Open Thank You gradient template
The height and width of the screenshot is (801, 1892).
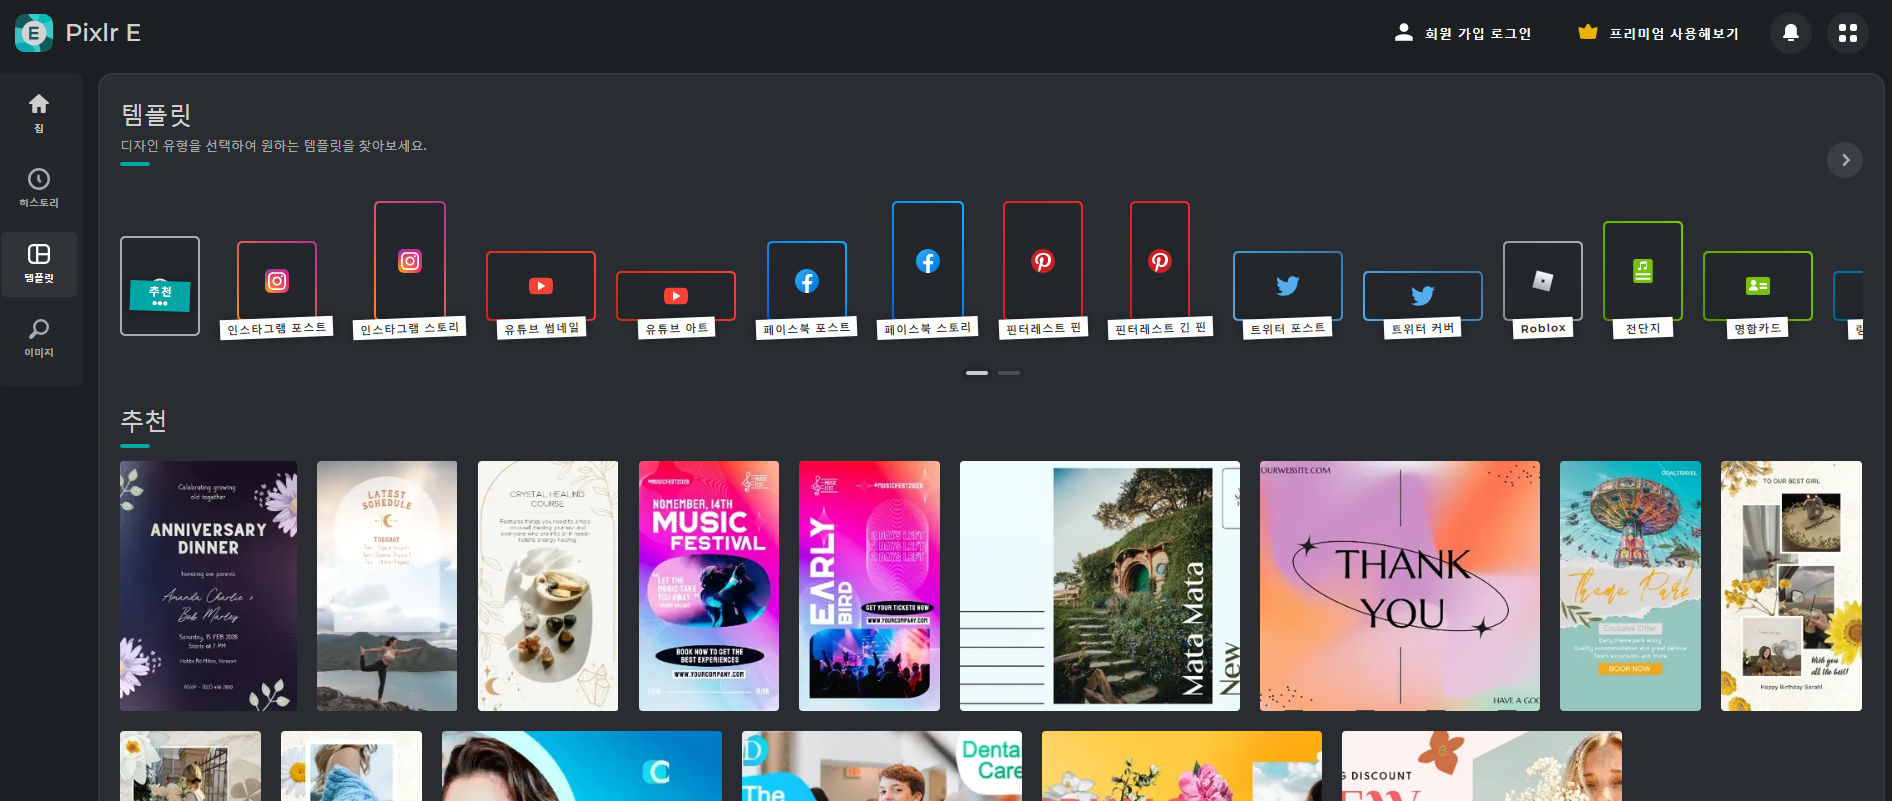(1400, 586)
